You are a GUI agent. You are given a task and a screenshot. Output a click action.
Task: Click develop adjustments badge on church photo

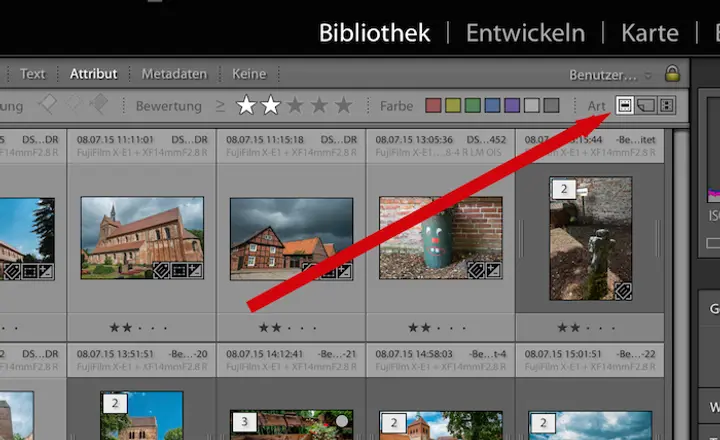pos(195,271)
